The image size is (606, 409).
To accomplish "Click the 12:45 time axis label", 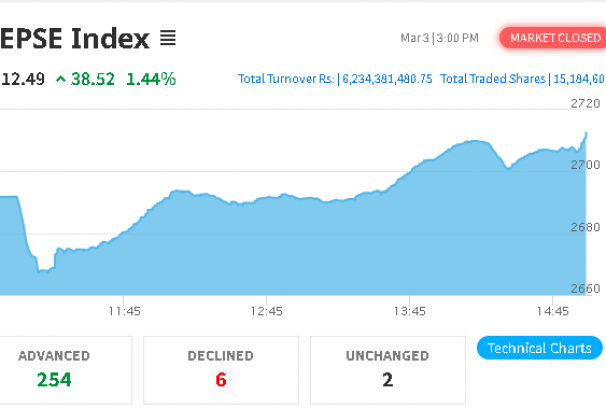I will [x=267, y=311].
